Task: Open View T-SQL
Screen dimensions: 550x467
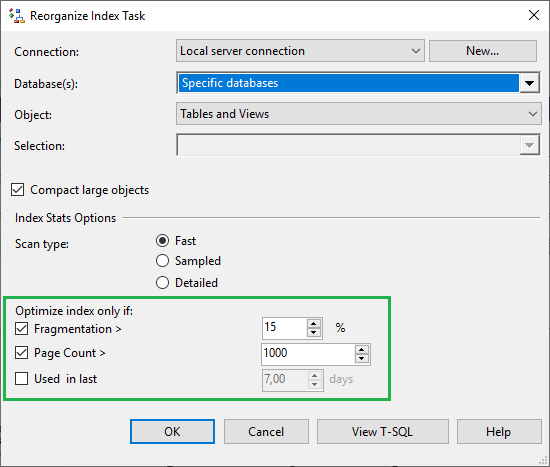Action: coord(383,432)
